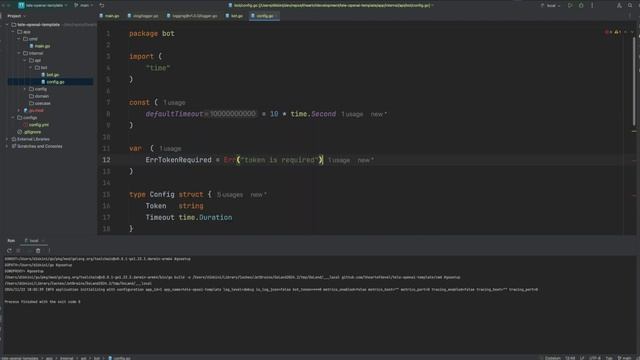Click the icon left of the search magnifier
Image resolution: width=640 pixels, height=360 pixels.
pos(619,6)
